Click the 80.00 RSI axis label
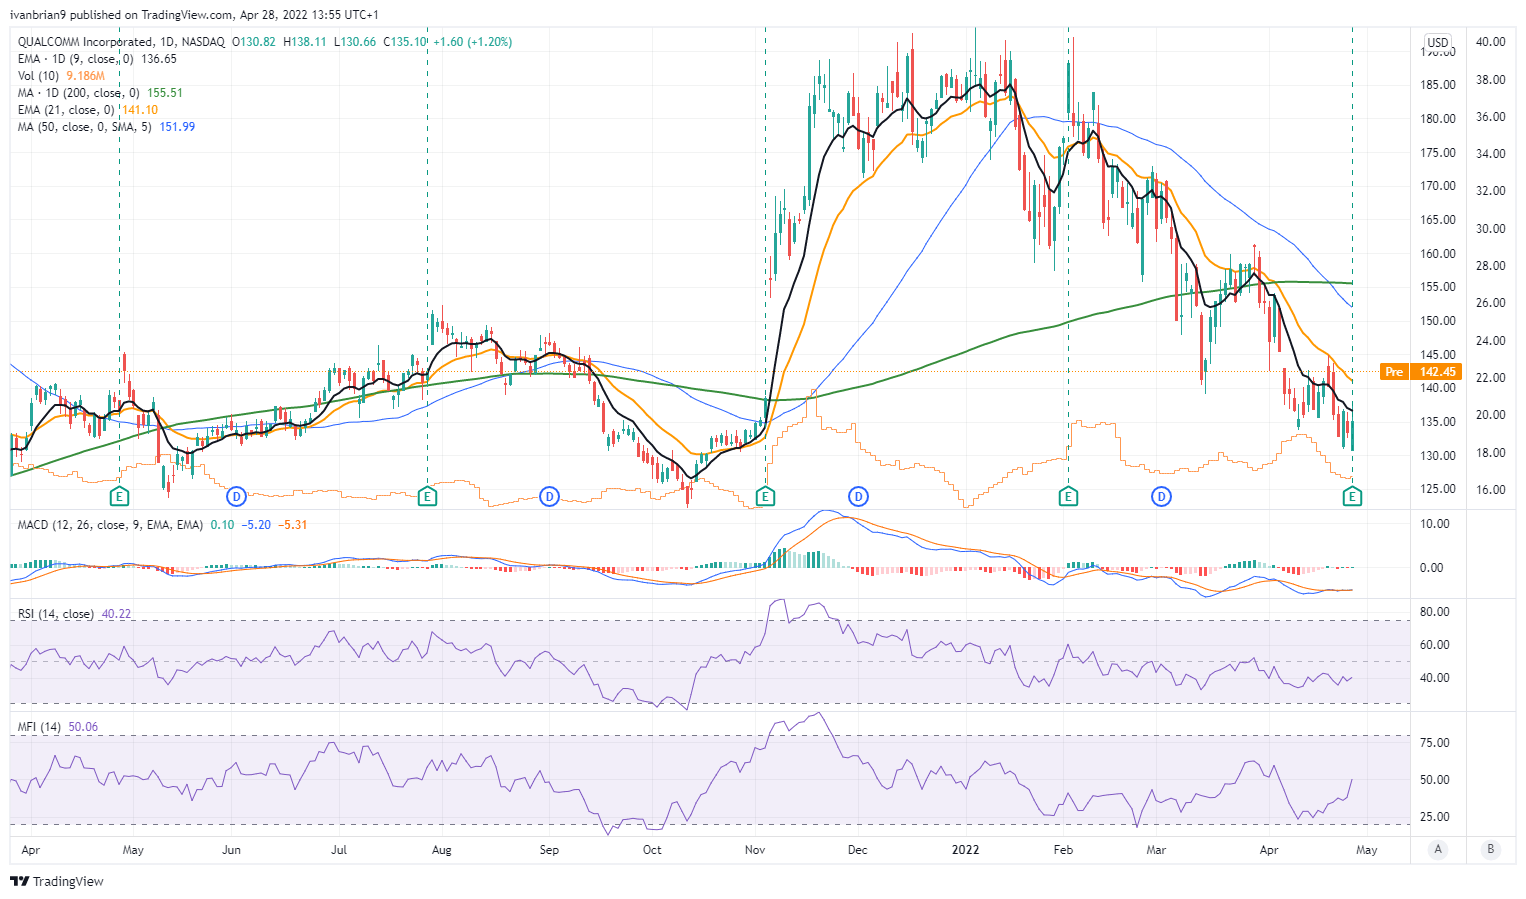Viewport: 1526px width, 899px height. [x=1435, y=612]
